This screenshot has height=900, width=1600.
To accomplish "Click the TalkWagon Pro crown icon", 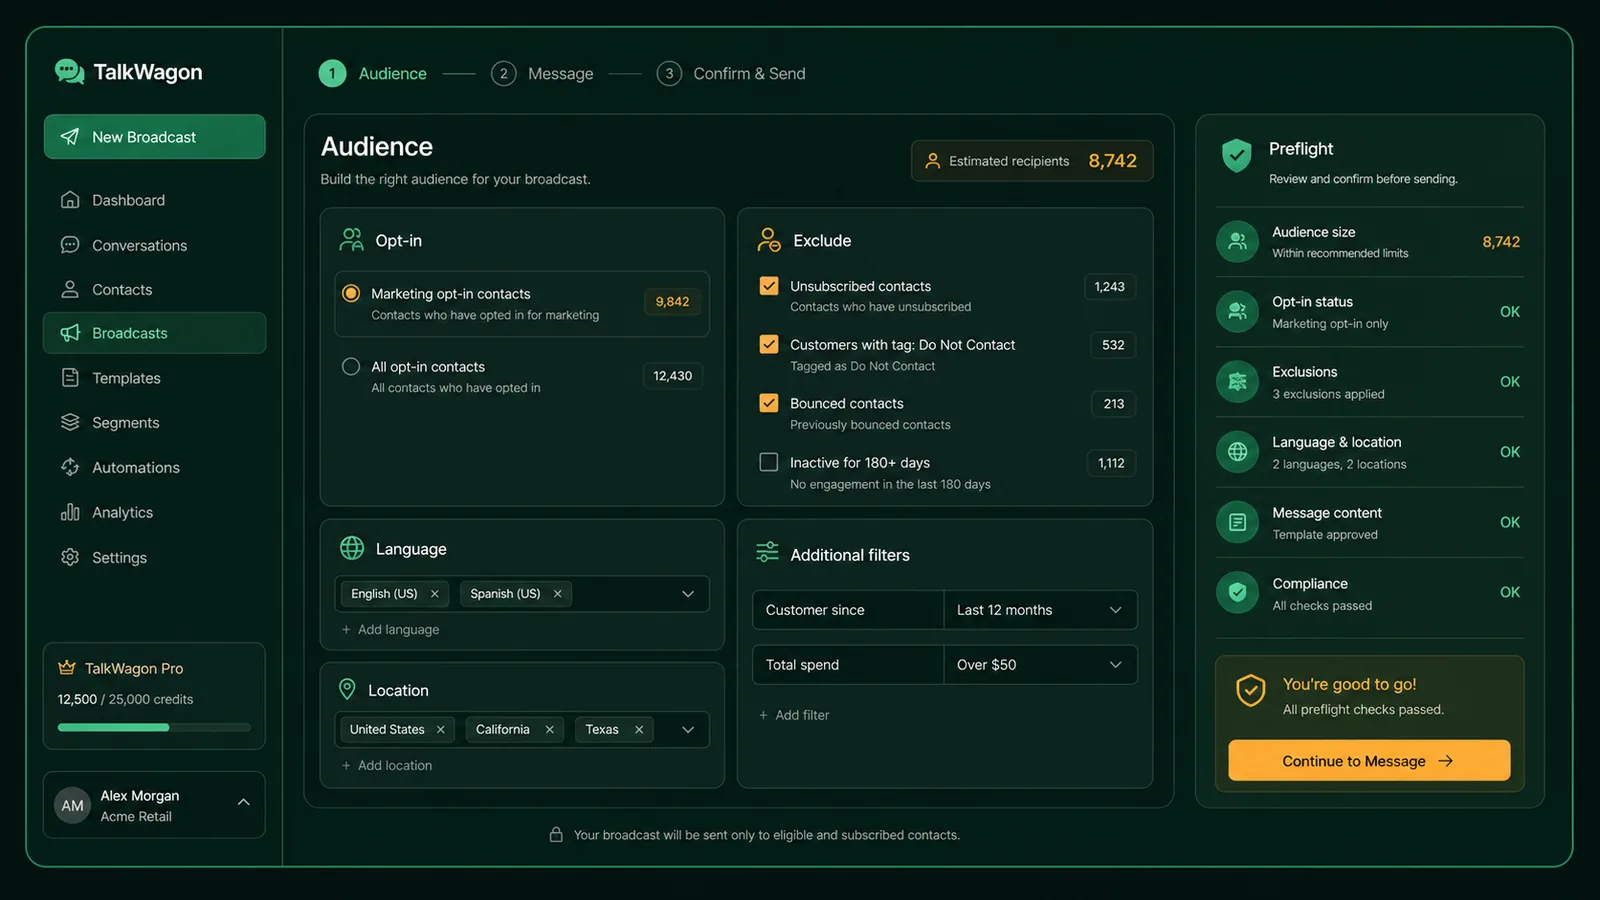I will (x=67, y=667).
